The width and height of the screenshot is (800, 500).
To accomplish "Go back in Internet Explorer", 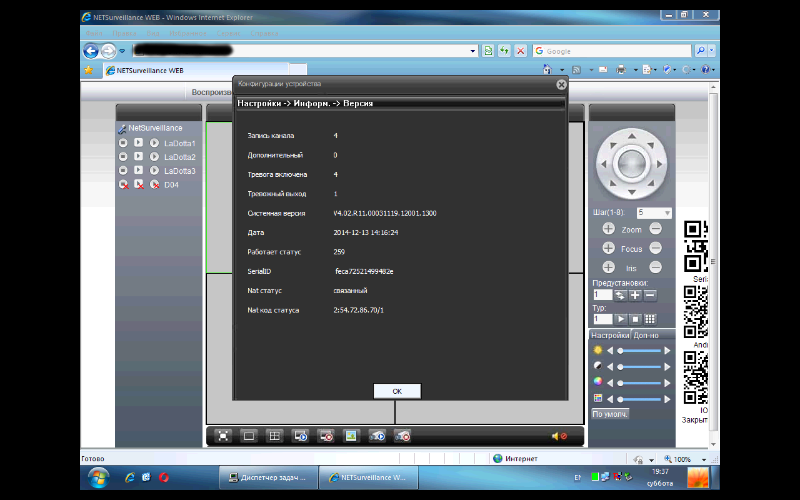I will point(91,51).
